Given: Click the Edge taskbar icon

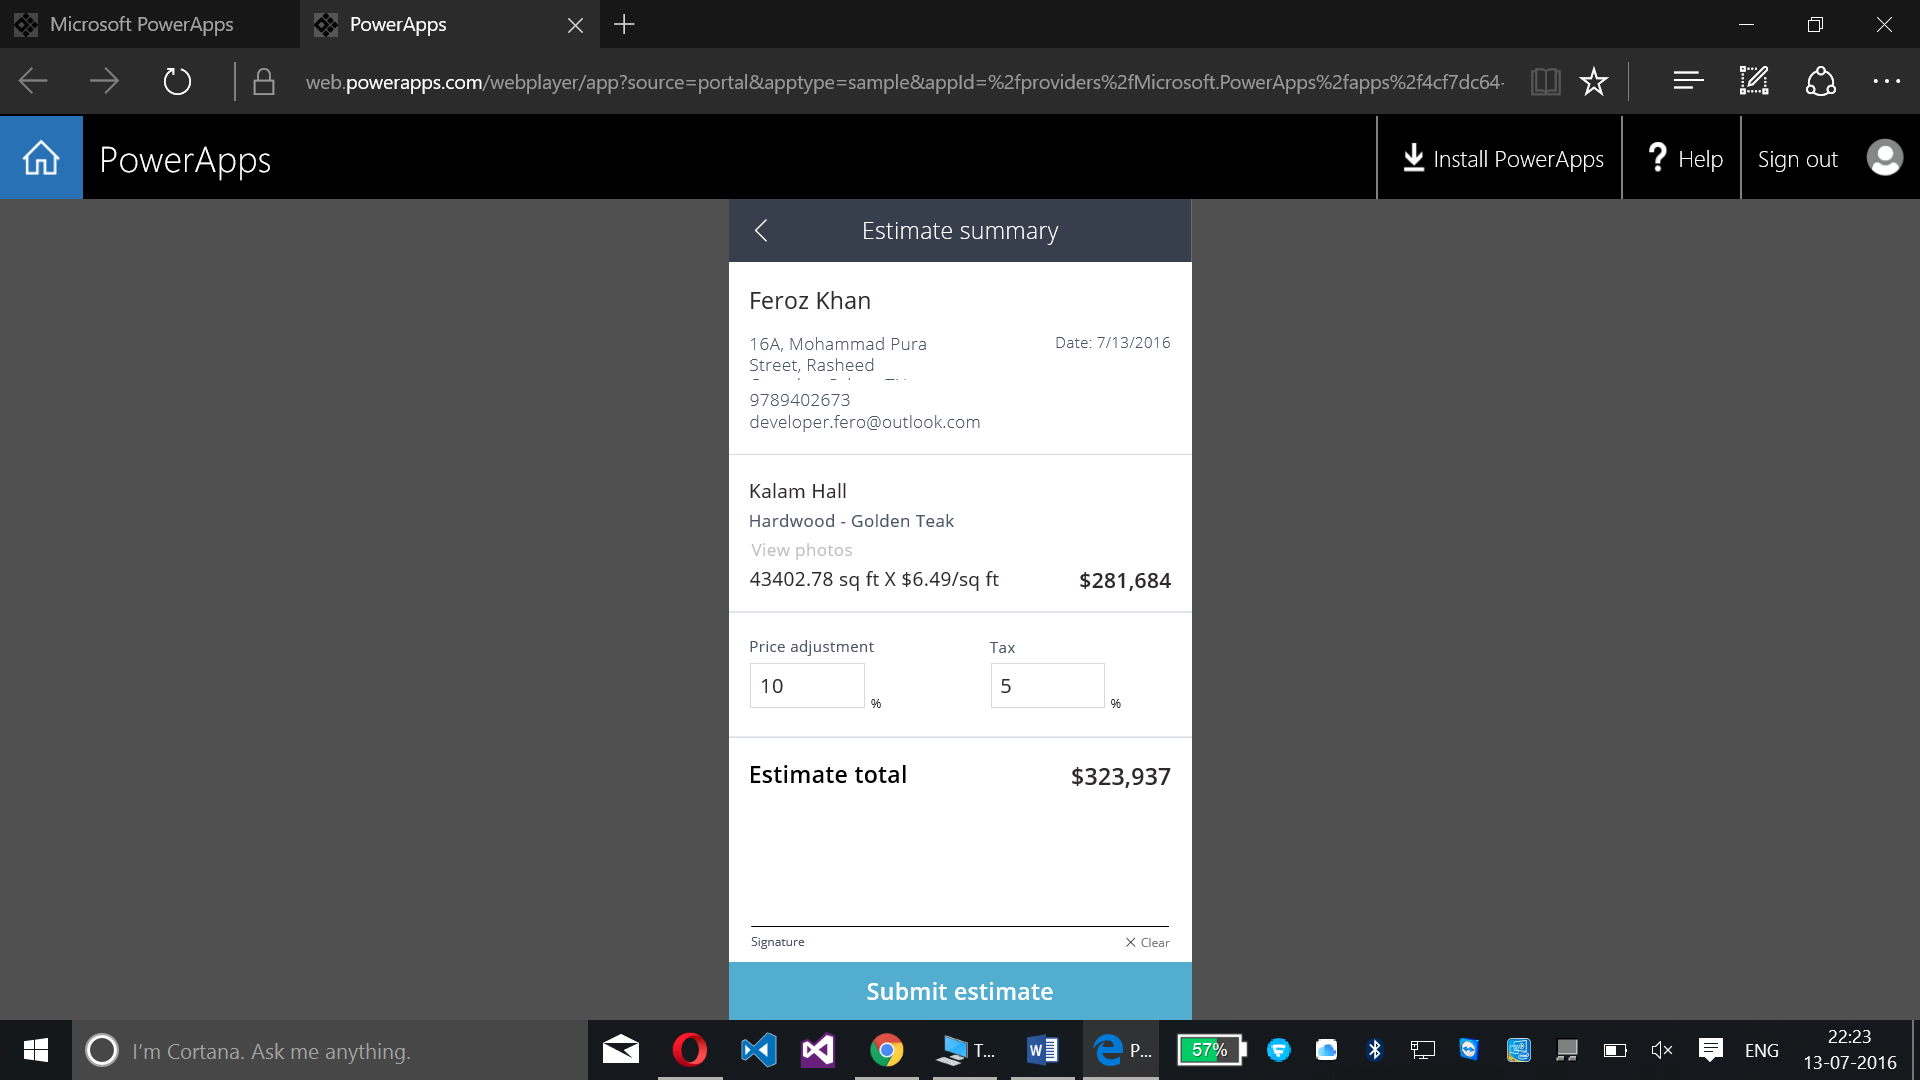Looking at the screenshot, I should pos(1121,1050).
